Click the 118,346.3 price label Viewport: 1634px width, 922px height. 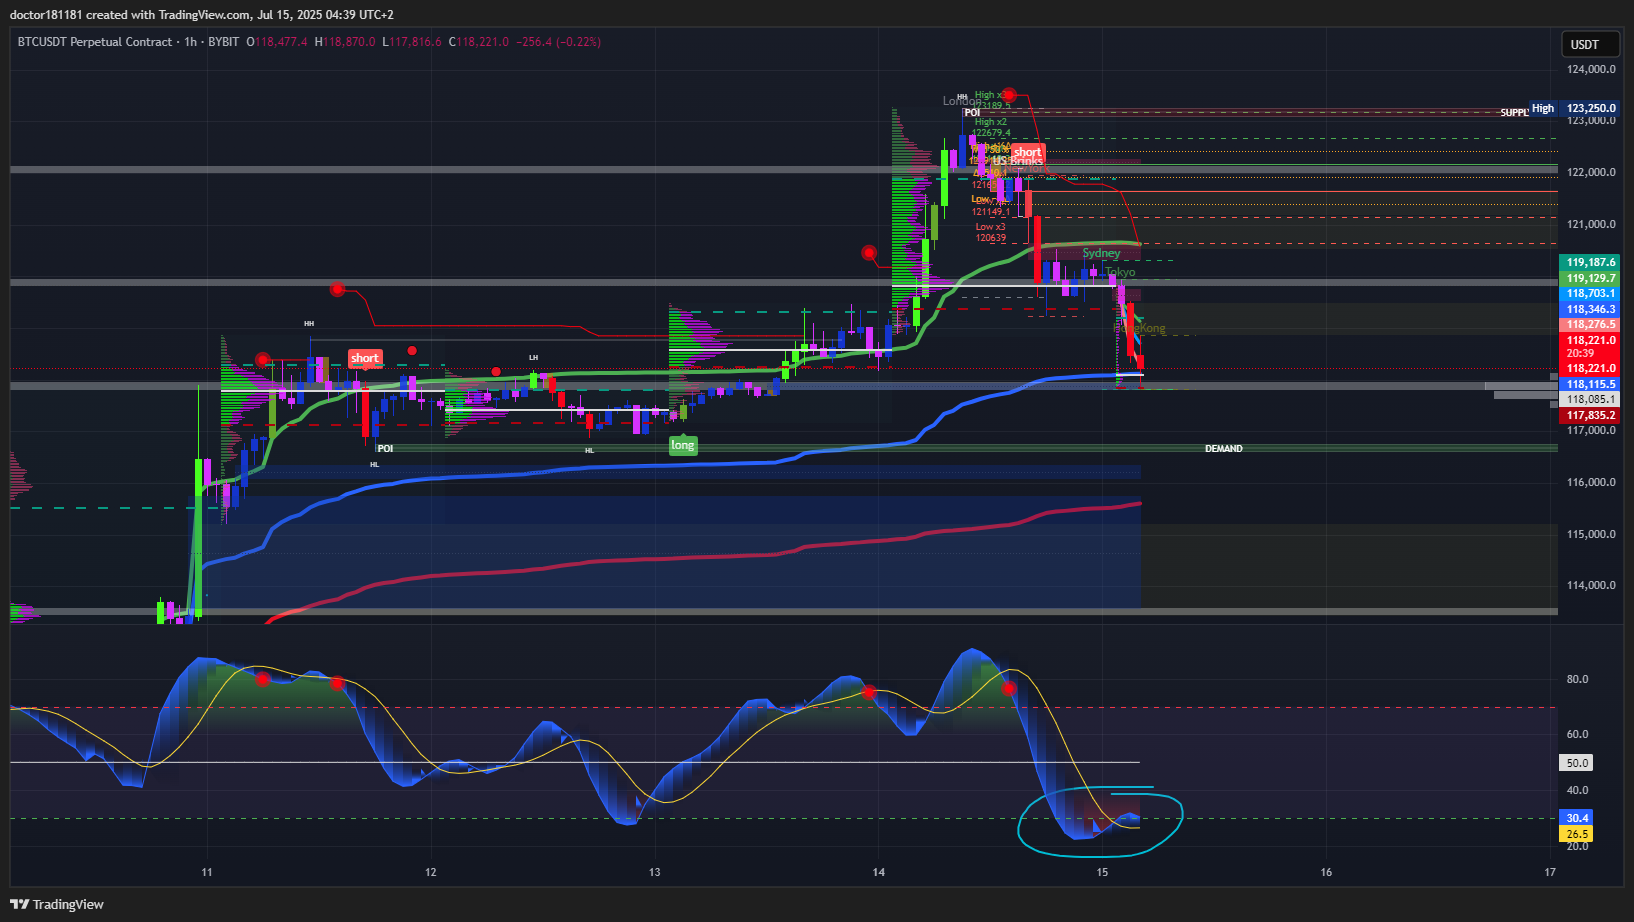pyautogui.click(x=1590, y=309)
